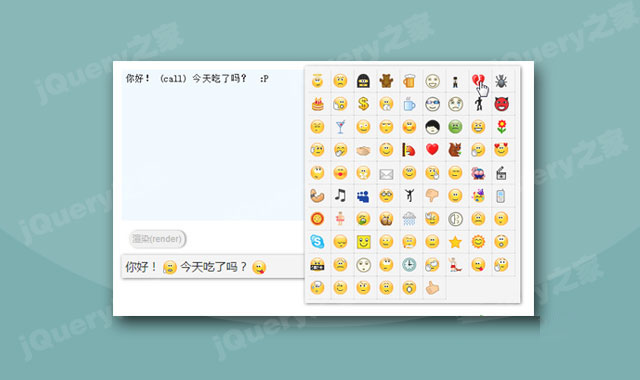
Task: Insert the gold star emoticon
Action: click(455, 242)
